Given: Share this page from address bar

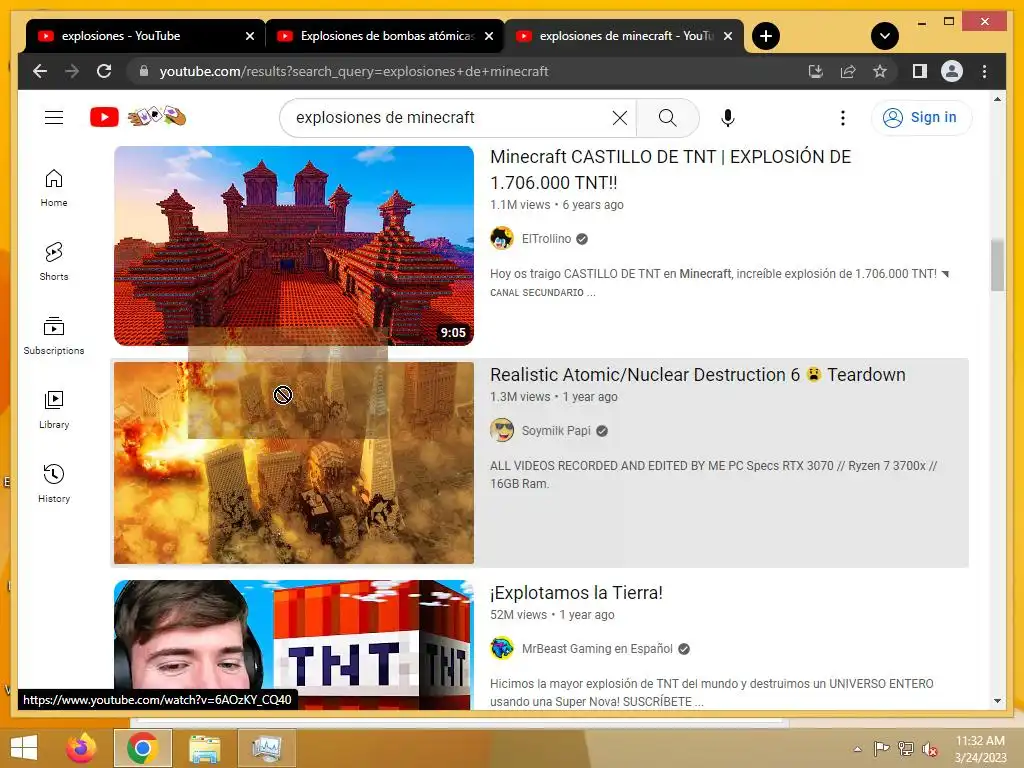Looking at the screenshot, I should coord(848,71).
